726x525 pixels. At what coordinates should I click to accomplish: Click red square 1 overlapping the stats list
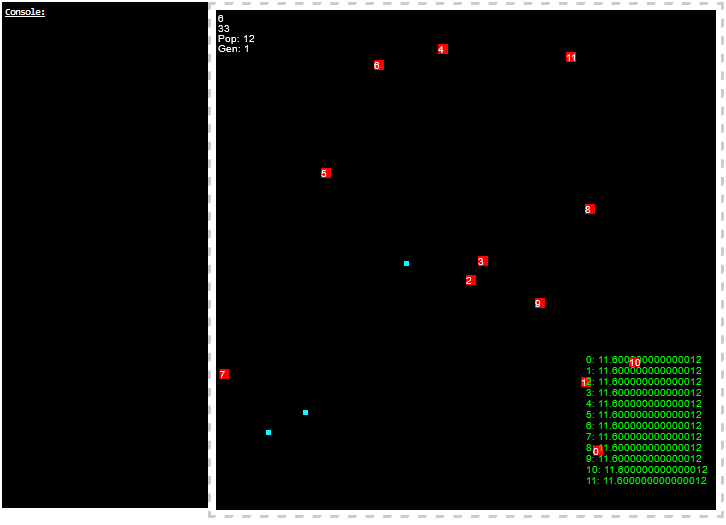click(x=586, y=382)
